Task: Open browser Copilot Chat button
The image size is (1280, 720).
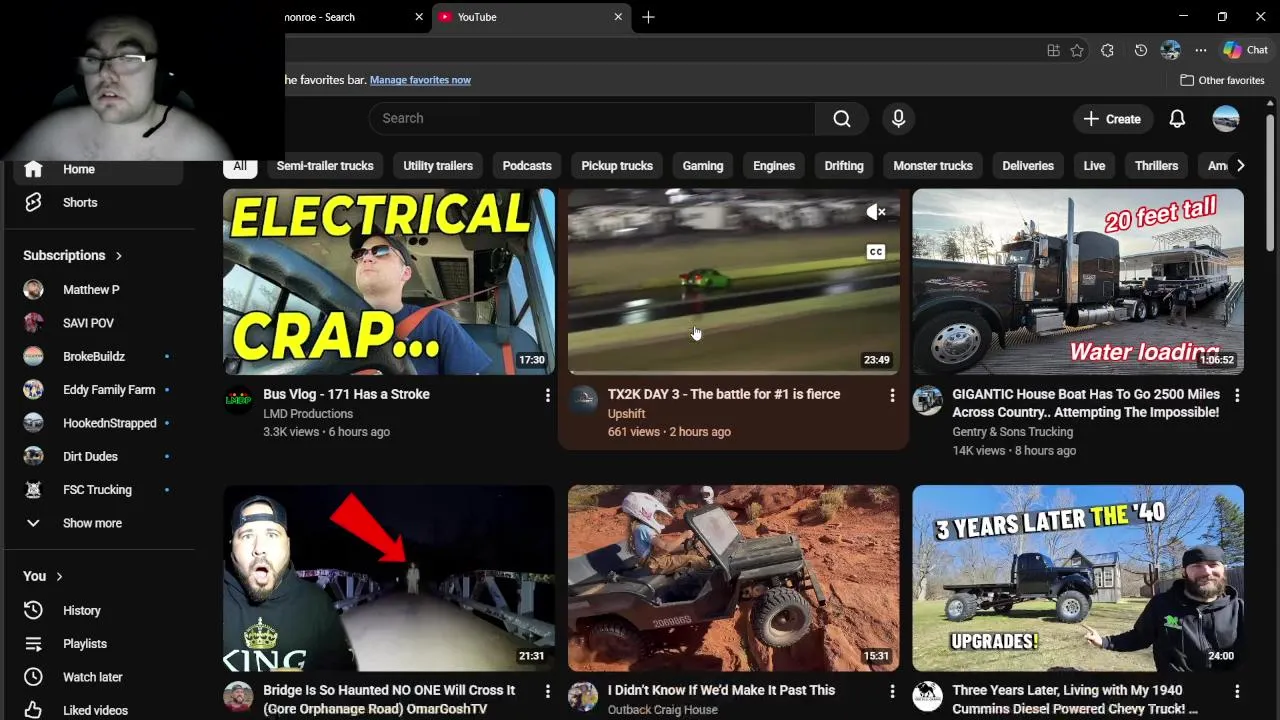Action: 1246,50
